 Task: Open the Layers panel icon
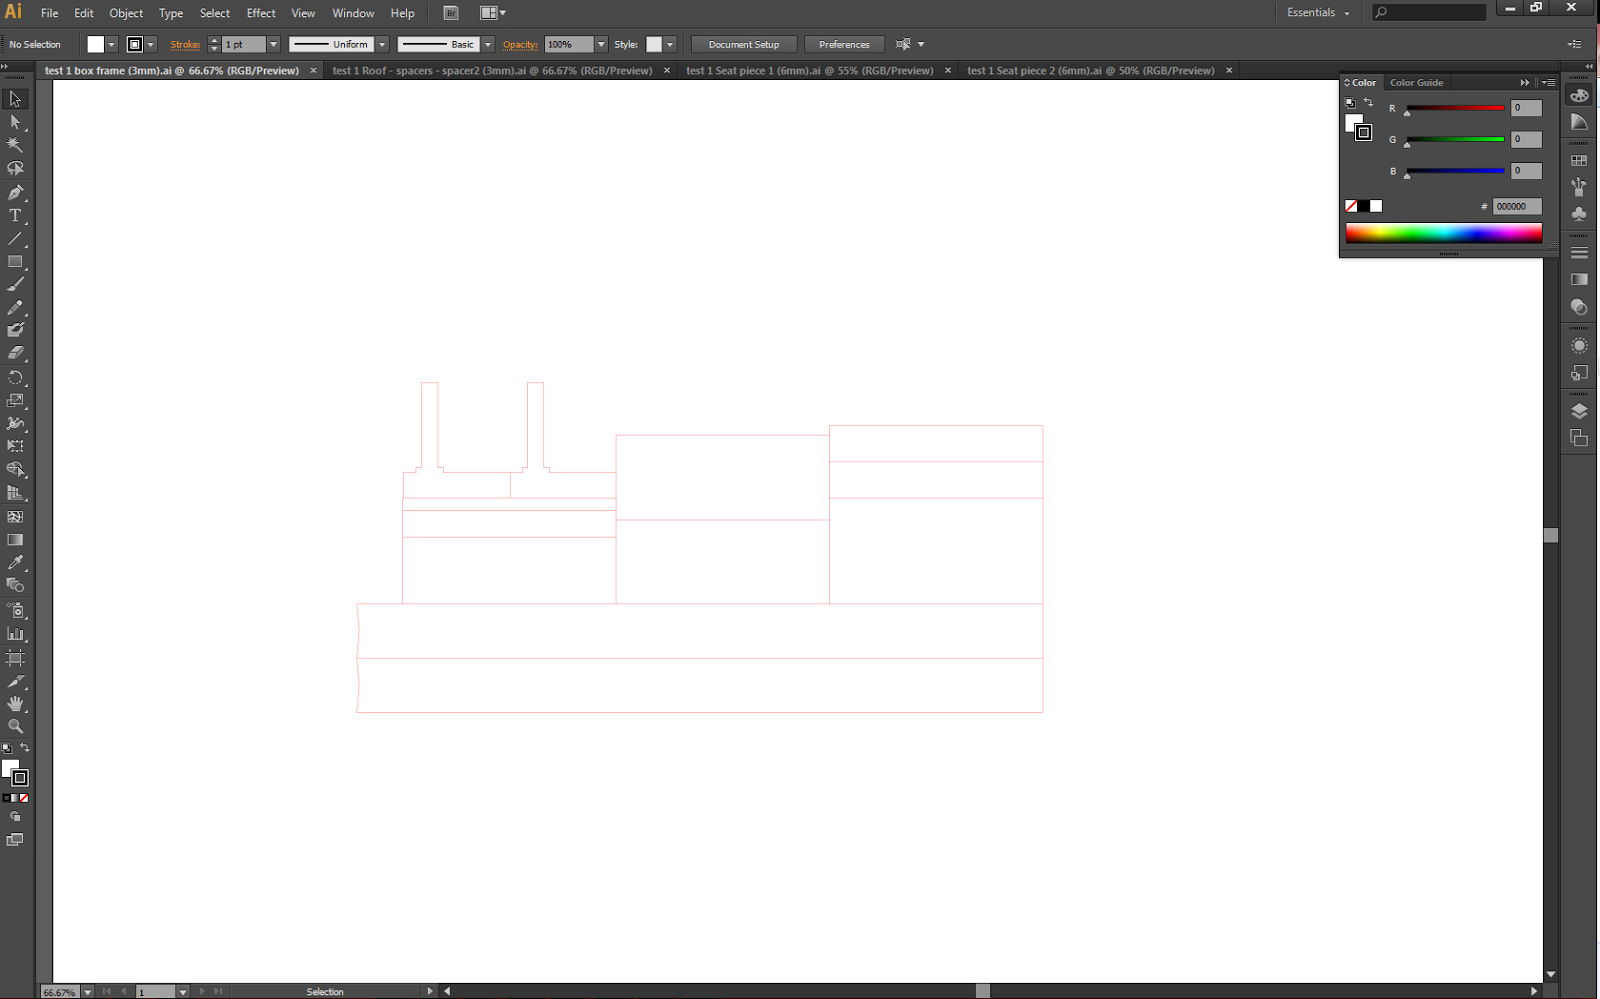point(1579,411)
